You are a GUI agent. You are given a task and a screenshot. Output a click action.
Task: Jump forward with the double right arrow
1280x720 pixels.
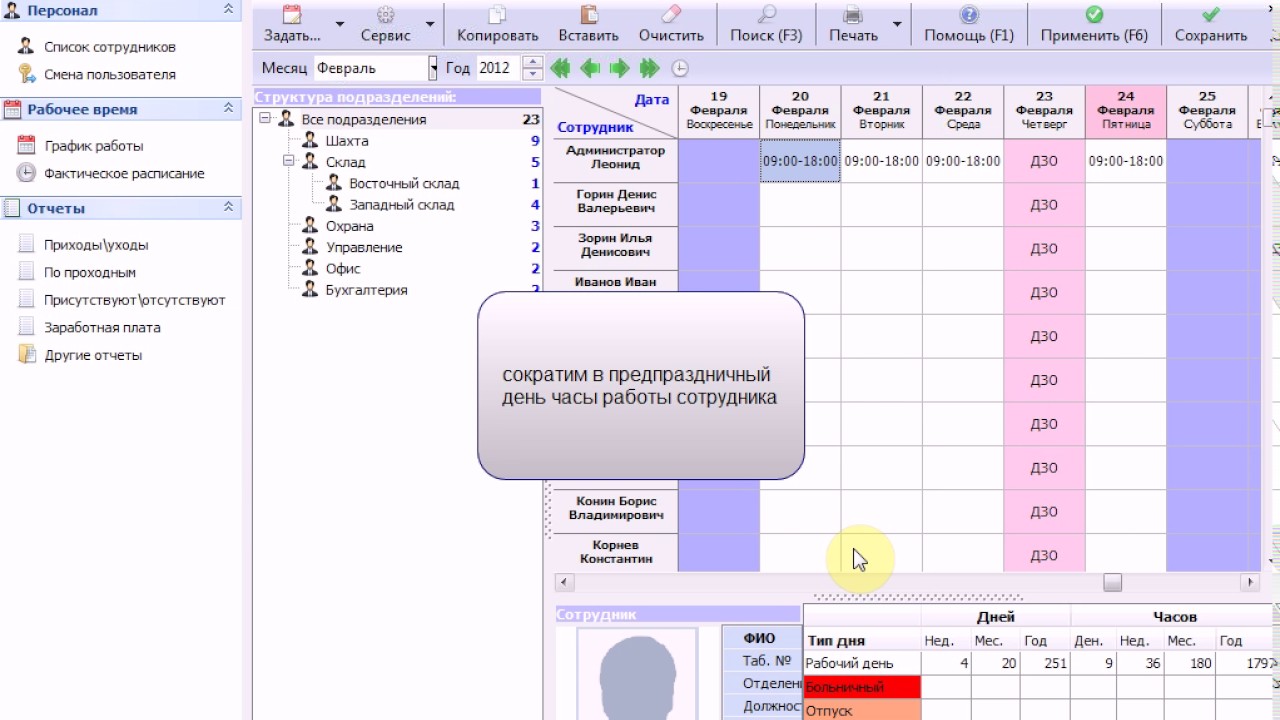click(x=650, y=68)
